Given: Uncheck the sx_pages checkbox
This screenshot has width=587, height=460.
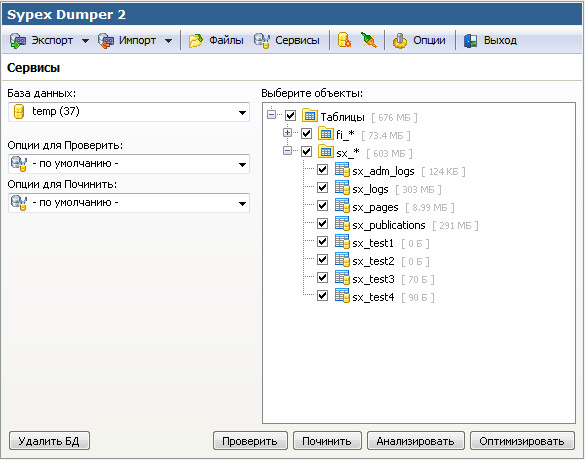Looking at the screenshot, I should click(x=322, y=205).
